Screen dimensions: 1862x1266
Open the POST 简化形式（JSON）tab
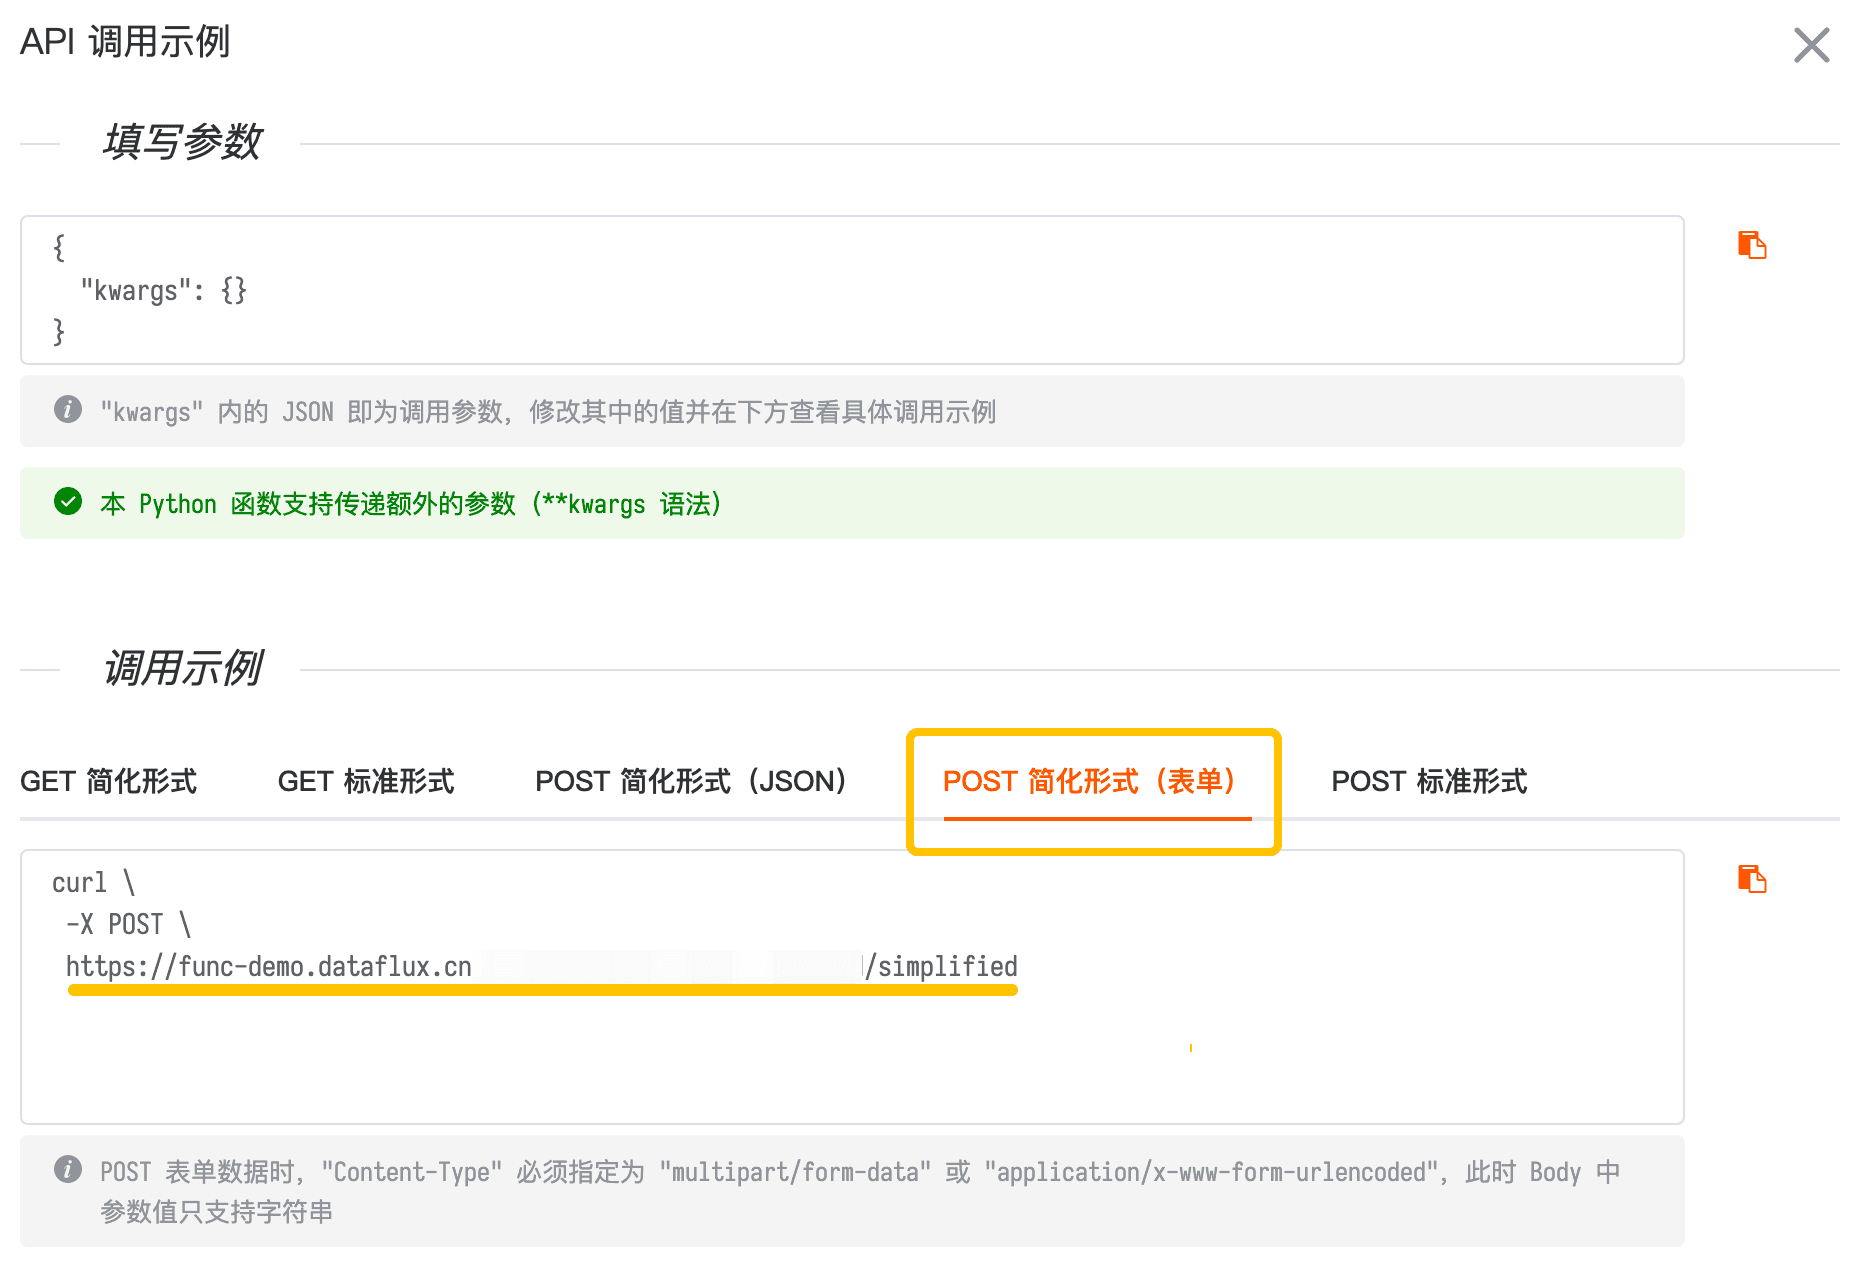[690, 781]
